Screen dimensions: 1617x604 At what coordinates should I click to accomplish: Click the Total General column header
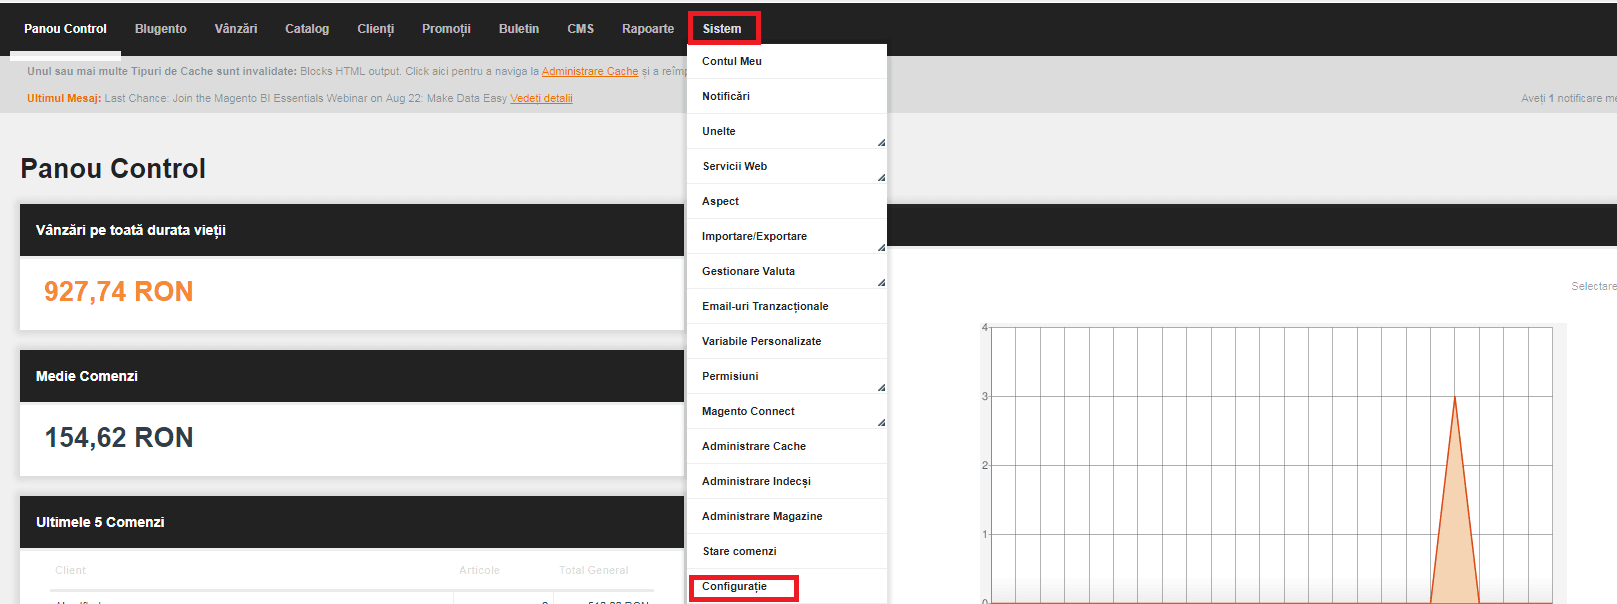(x=594, y=570)
